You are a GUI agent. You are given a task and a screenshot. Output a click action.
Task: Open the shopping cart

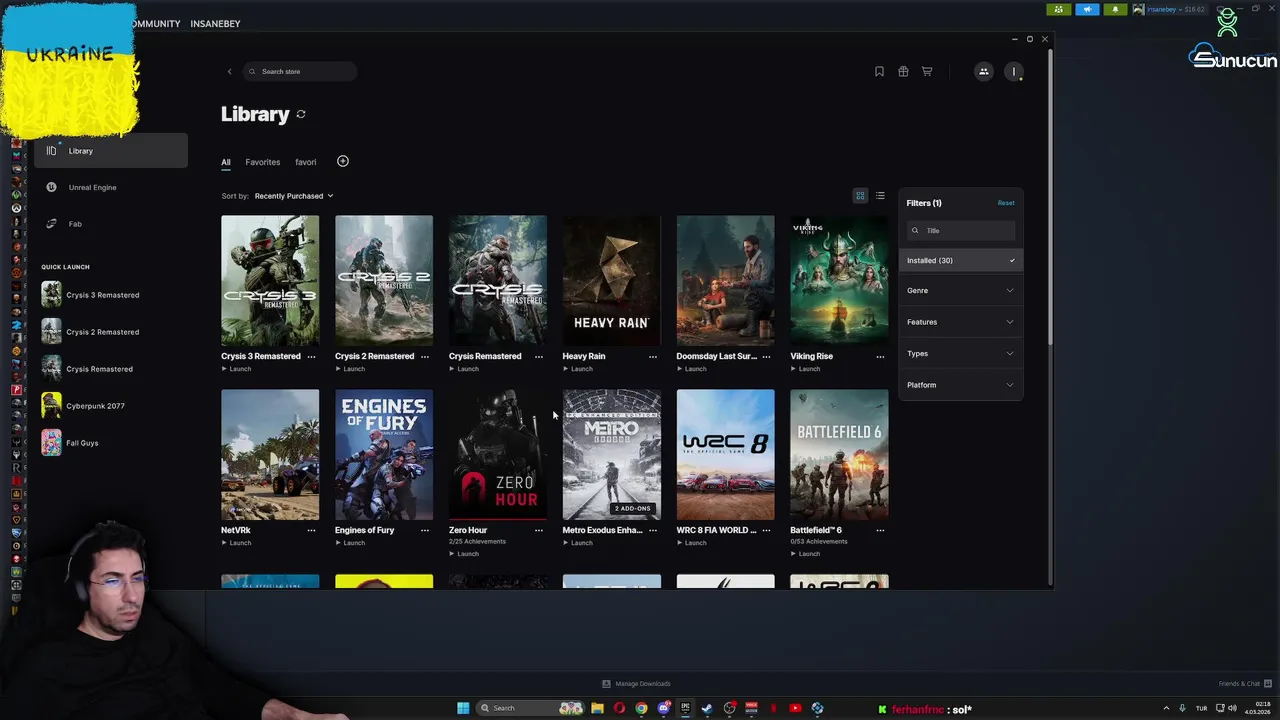tap(927, 71)
